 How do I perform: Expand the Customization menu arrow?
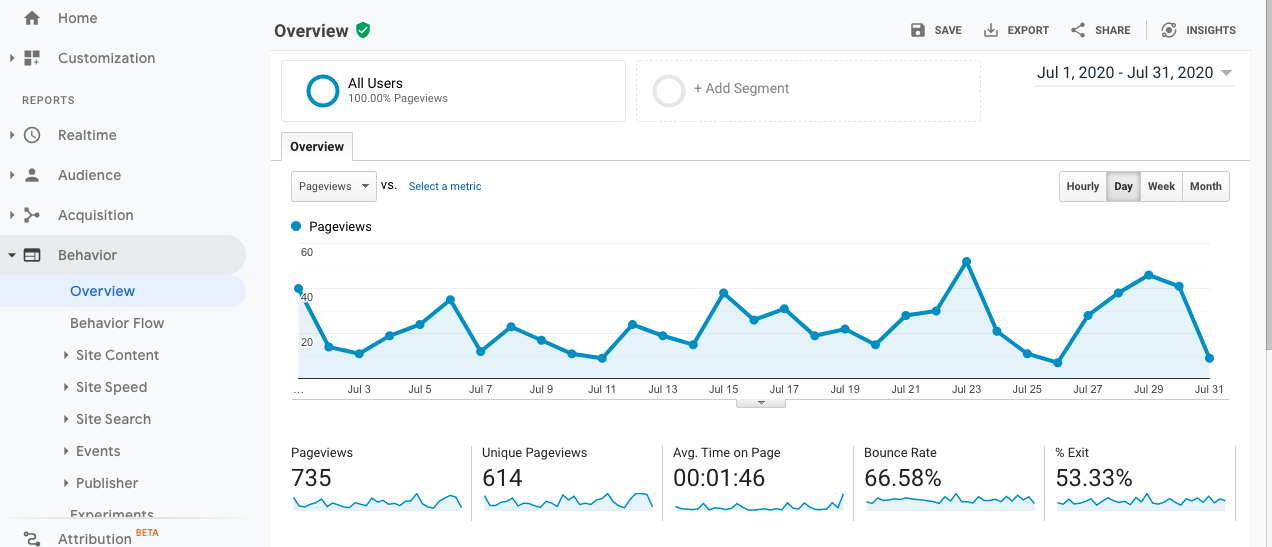point(12,58)
